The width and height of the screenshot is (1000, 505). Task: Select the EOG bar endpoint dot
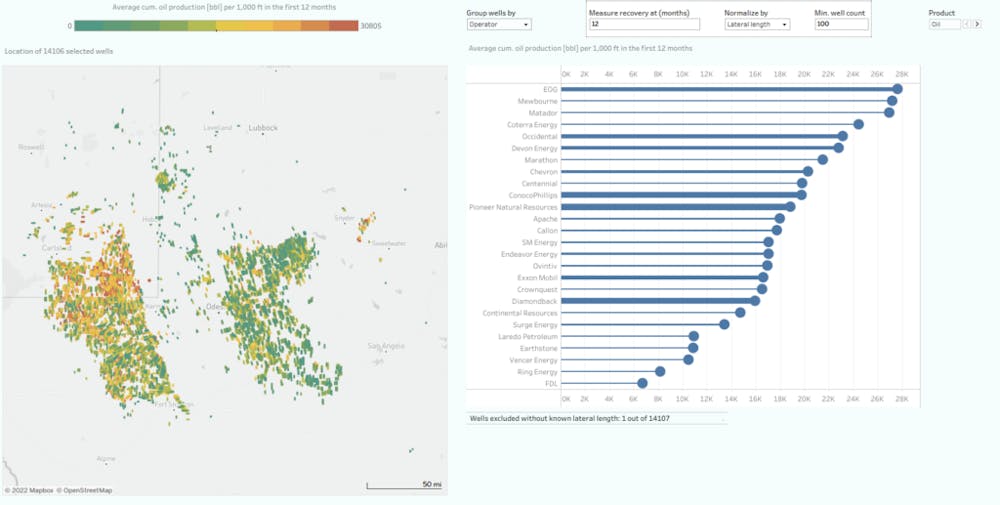897,89
